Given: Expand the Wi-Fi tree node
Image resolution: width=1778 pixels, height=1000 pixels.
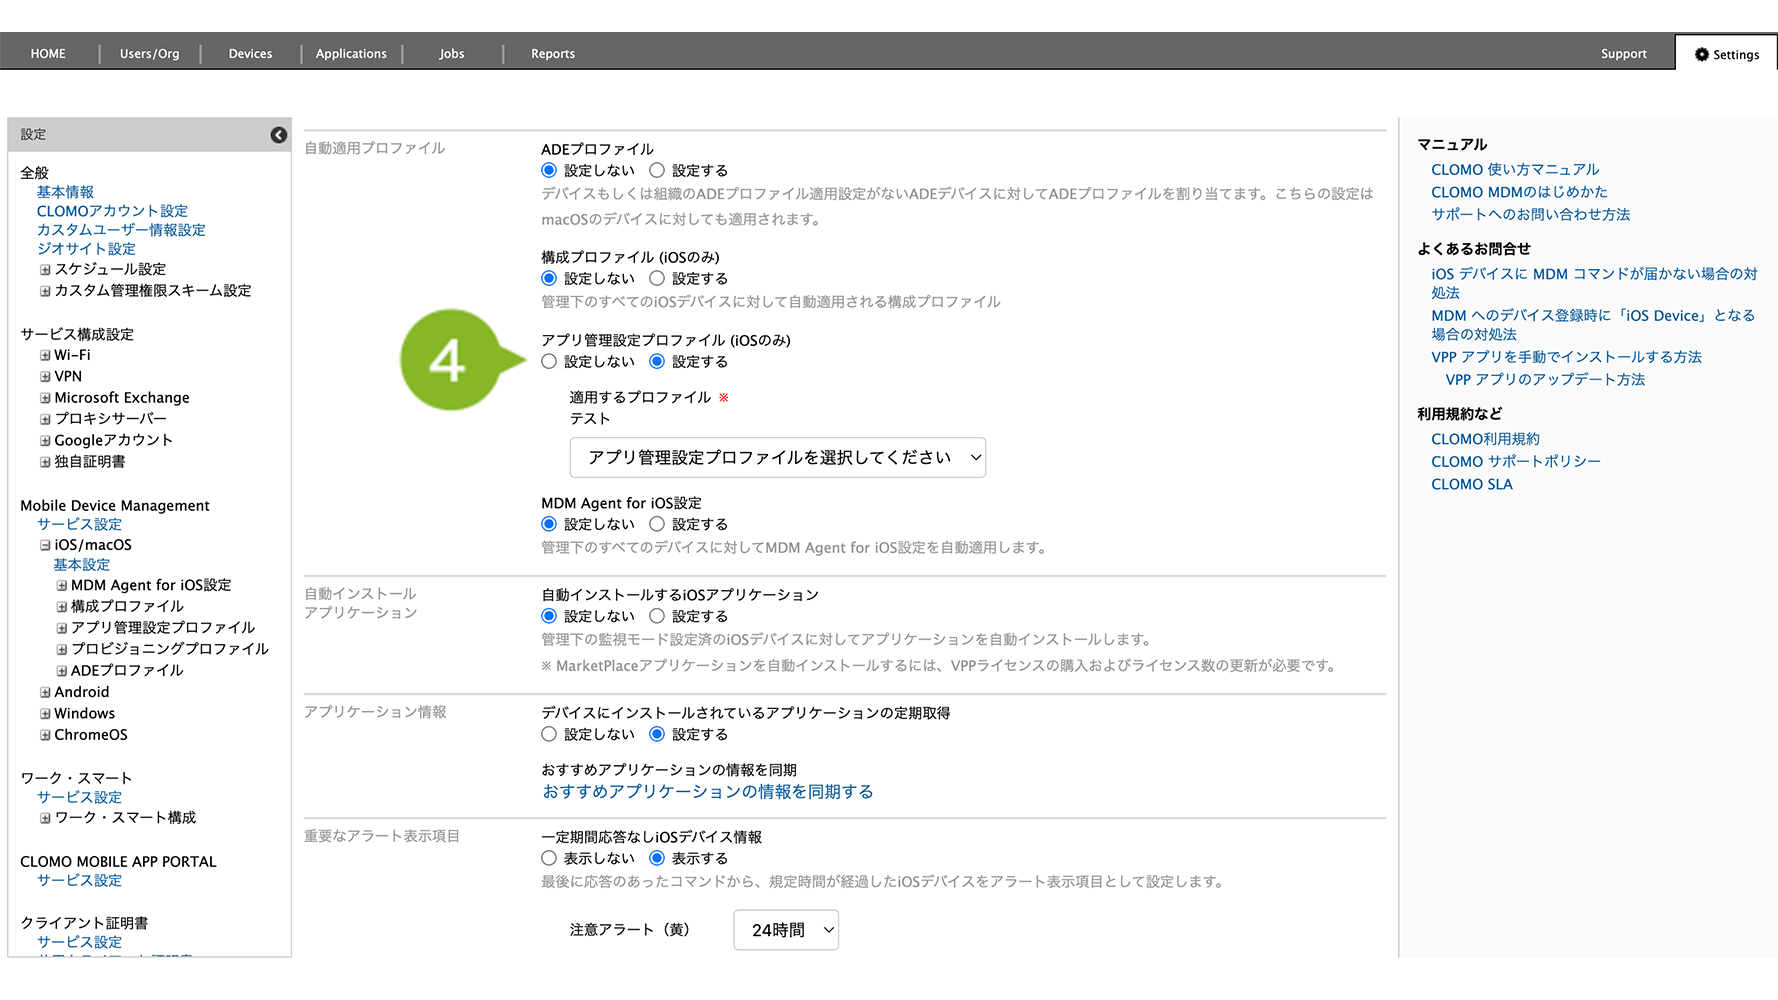Looking at the screenshot, I should (x=45, y=355).
